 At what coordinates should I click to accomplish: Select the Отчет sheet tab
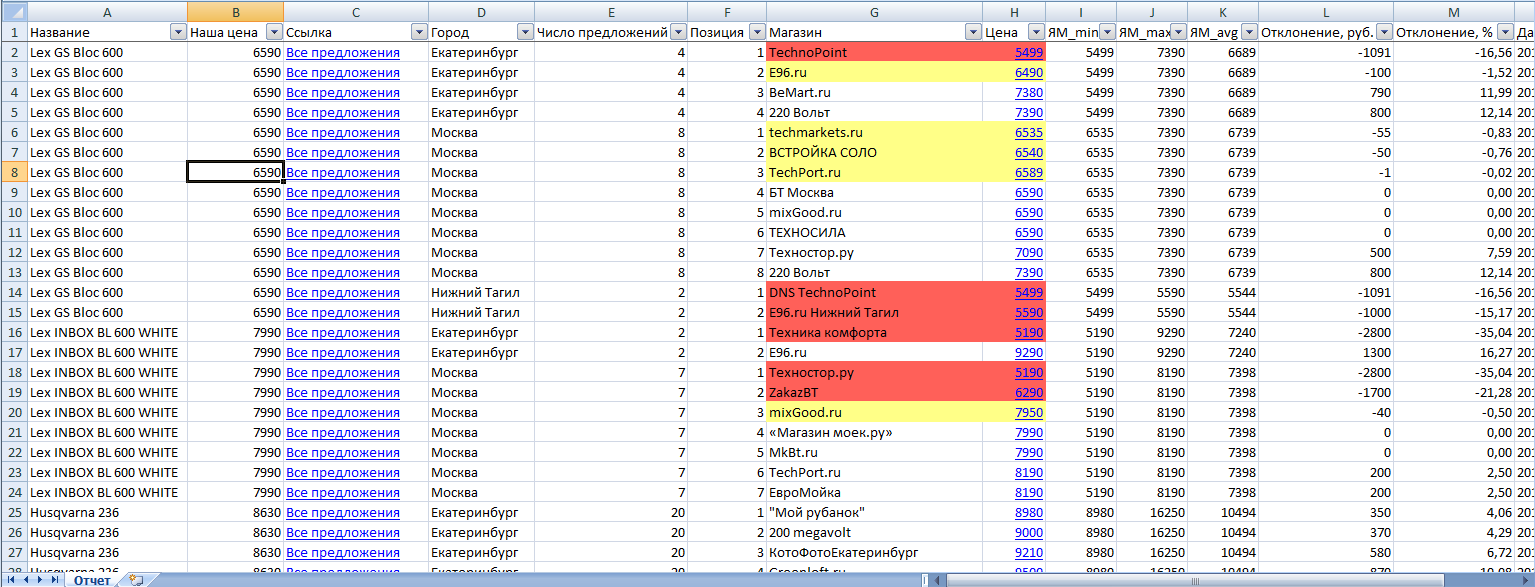pos(91,579)
